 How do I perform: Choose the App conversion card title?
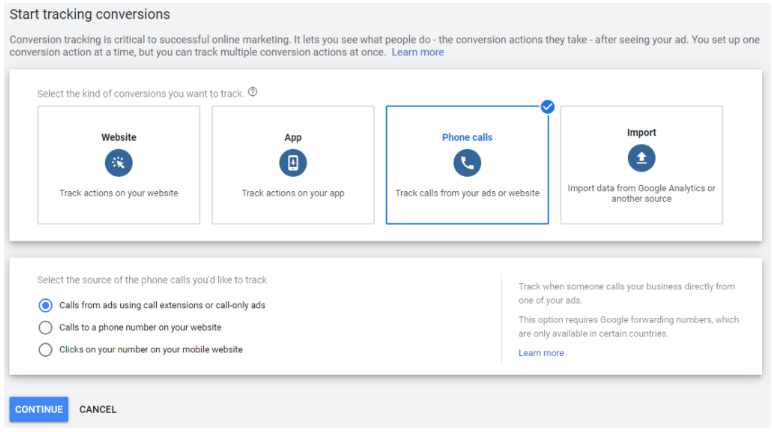pos(293,137)
